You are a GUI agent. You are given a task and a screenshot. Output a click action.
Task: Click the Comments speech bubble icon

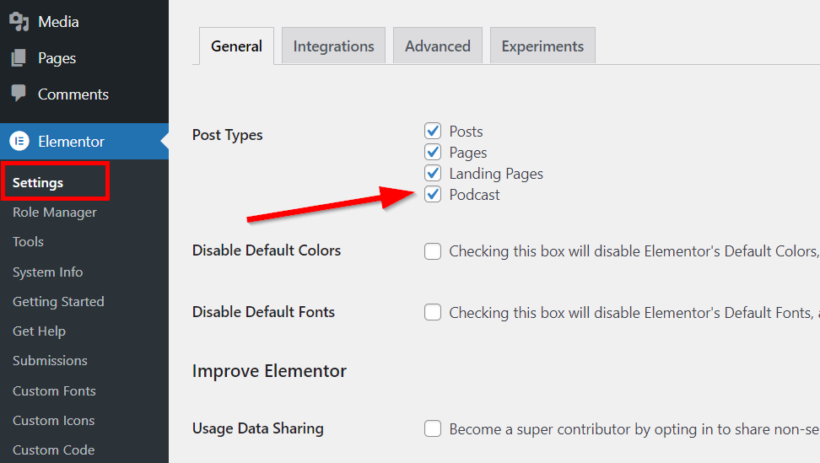coord(18,93)
